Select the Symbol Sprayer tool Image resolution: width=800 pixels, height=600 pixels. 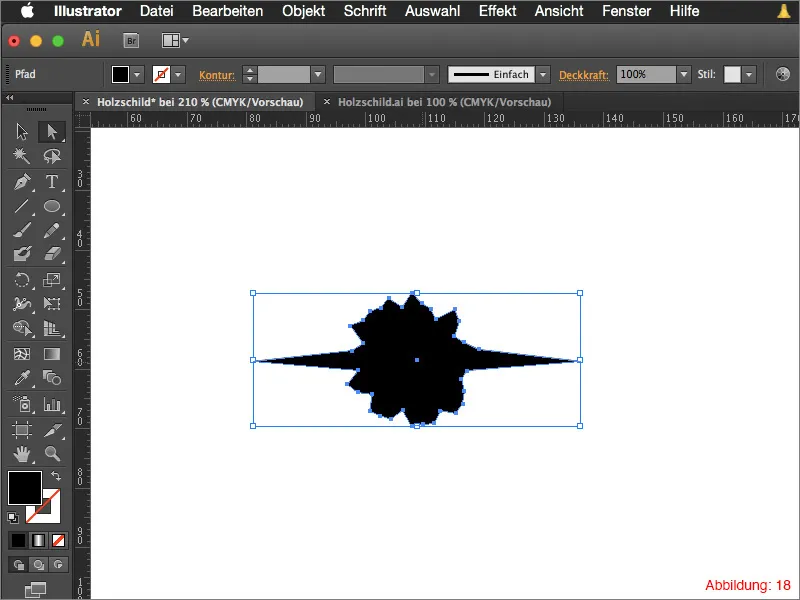[22, 404]
